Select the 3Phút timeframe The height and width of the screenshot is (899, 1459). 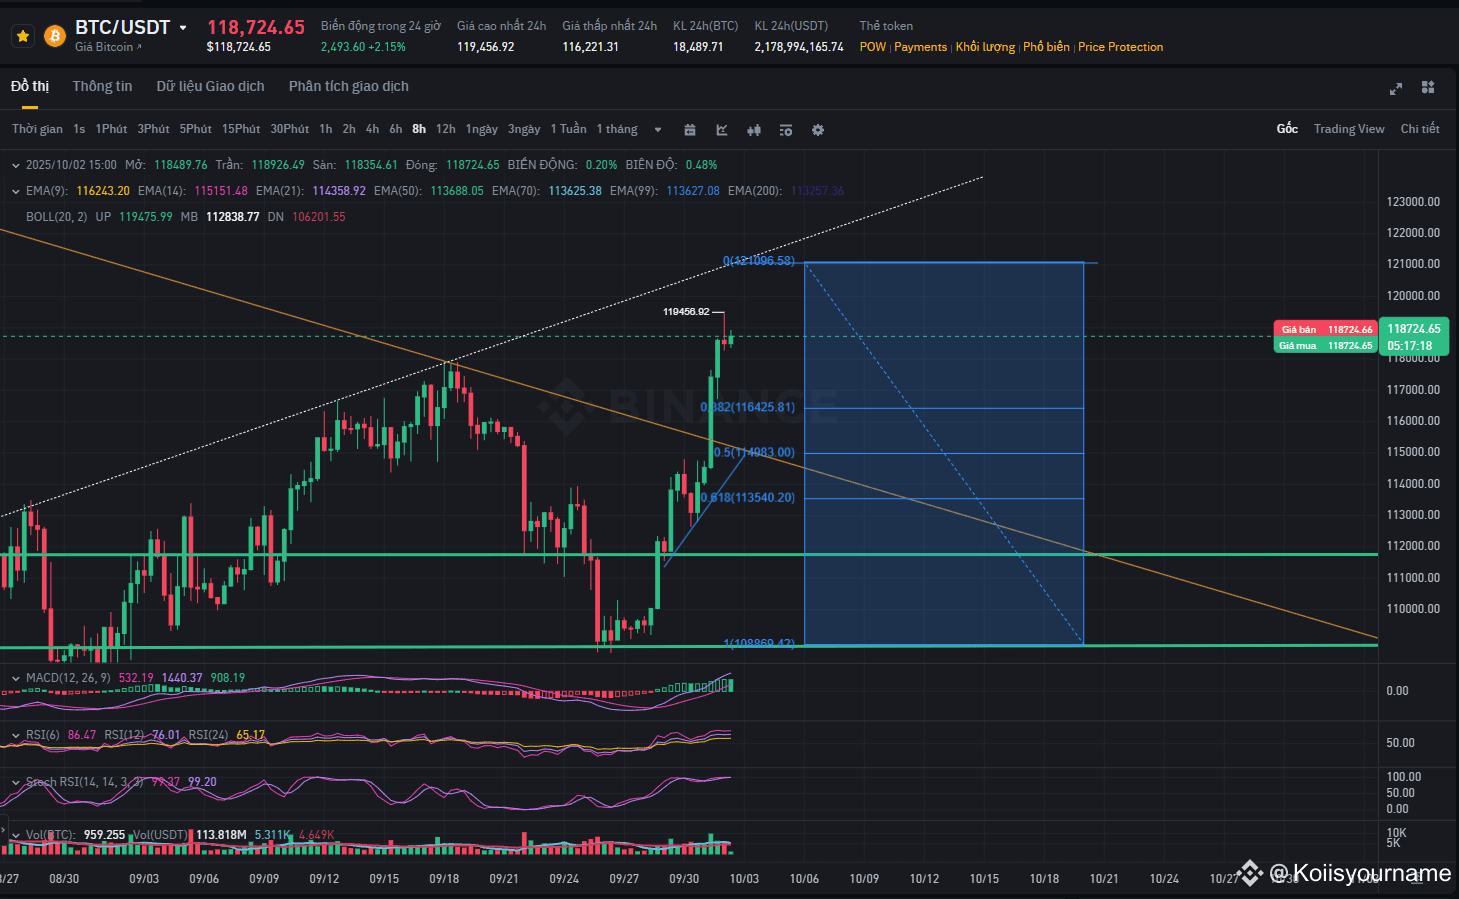click(153, 129)
